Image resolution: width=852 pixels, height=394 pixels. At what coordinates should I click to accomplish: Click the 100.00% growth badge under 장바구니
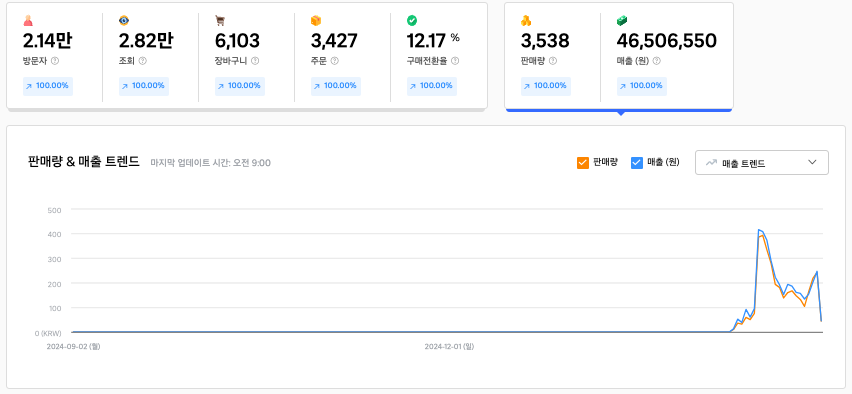pos(240,86)
